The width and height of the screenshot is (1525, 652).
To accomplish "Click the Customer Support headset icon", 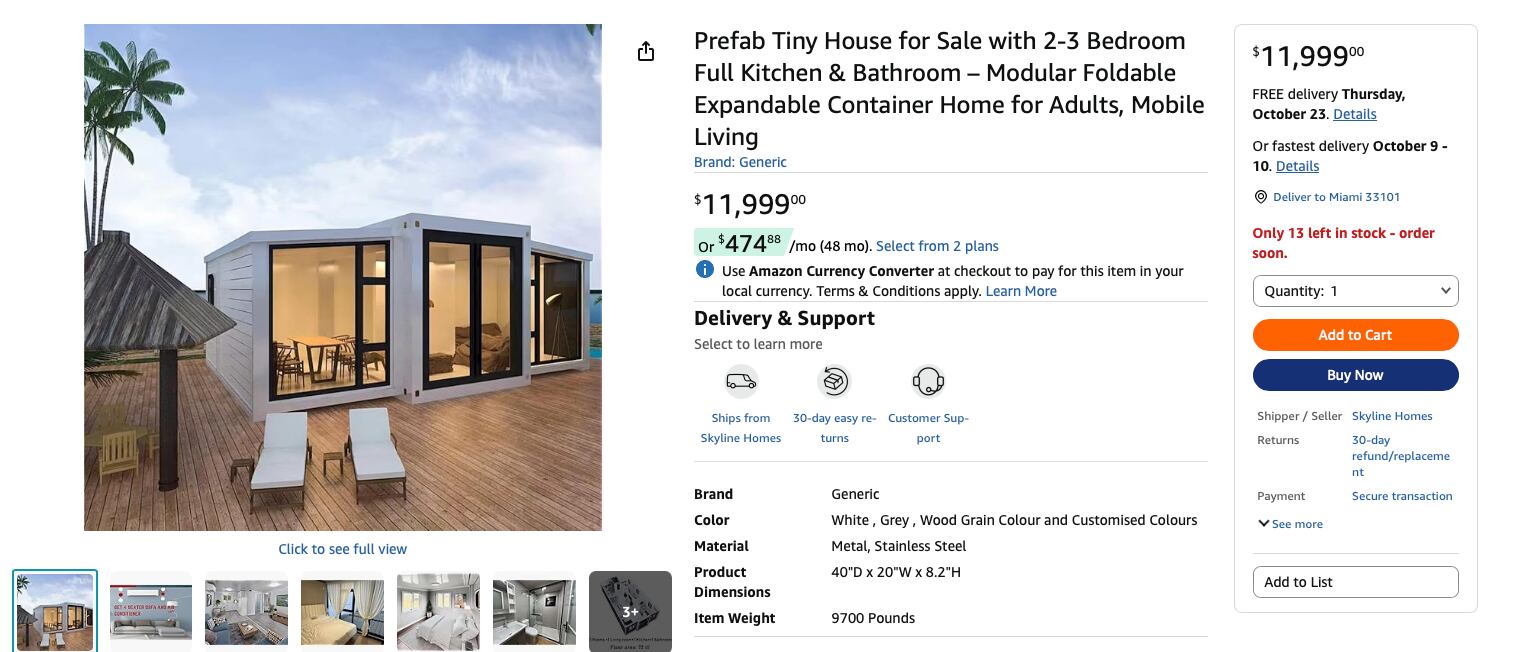I will pyautogui.click(x=928, y=382).
